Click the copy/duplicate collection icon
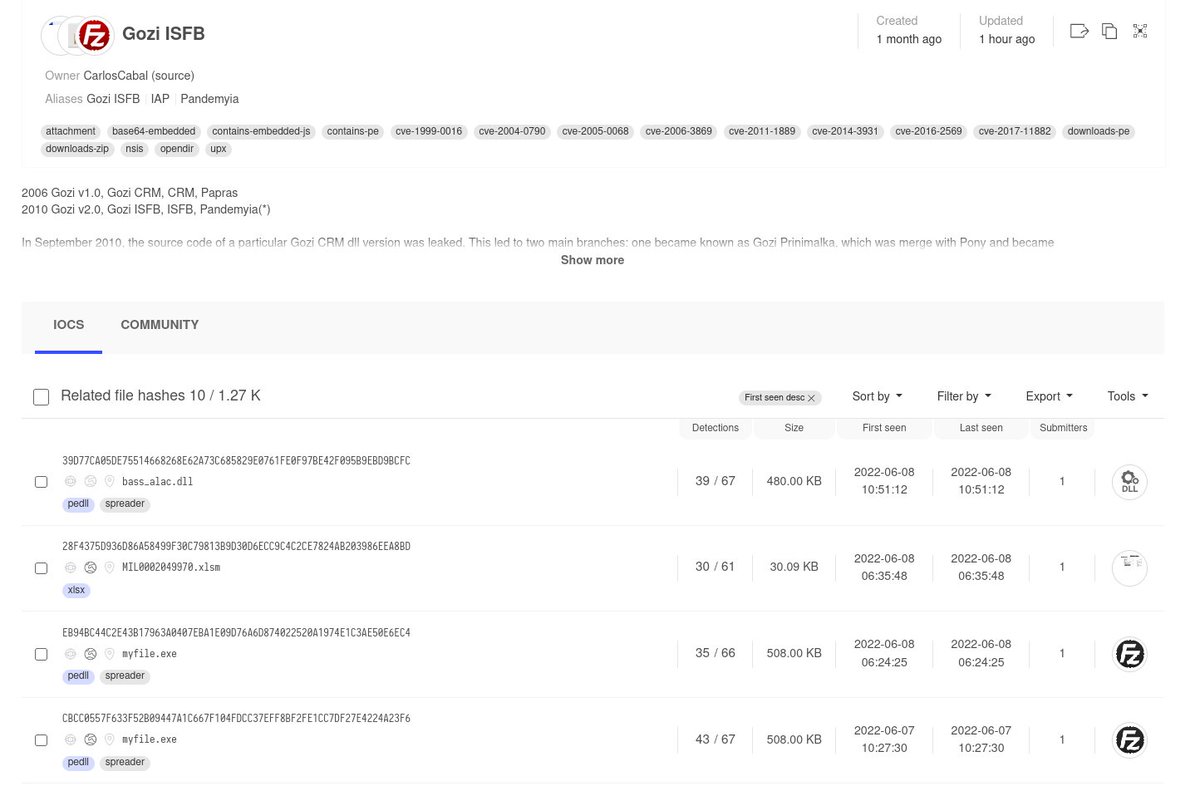Screen dimensions: 1200x786 [x=1109, y=31]
